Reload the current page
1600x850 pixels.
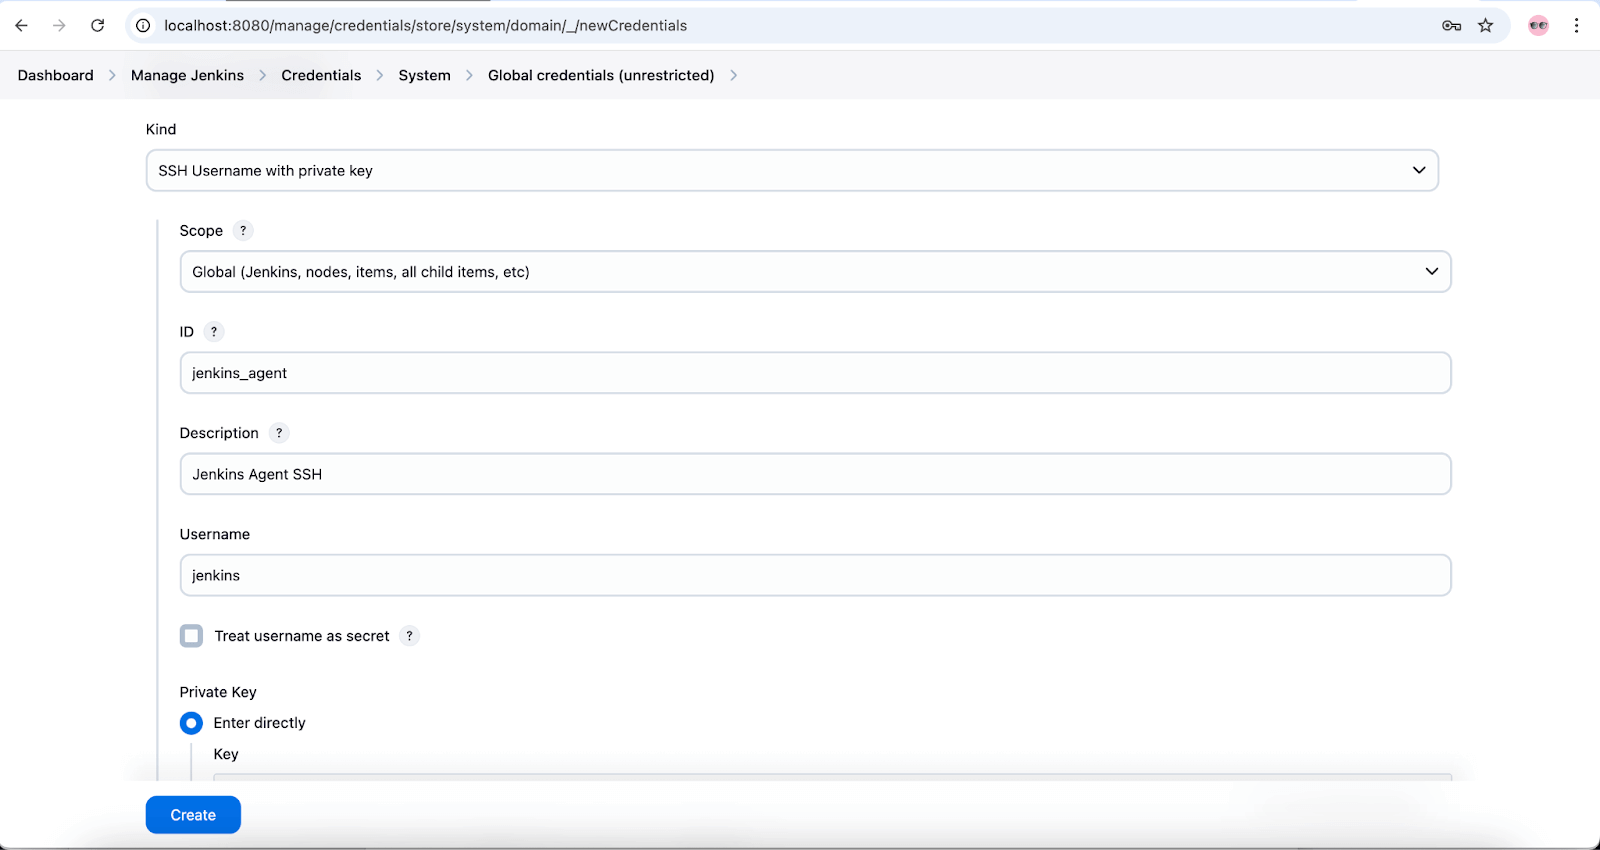pyautogui.click(x=97, y=25)
